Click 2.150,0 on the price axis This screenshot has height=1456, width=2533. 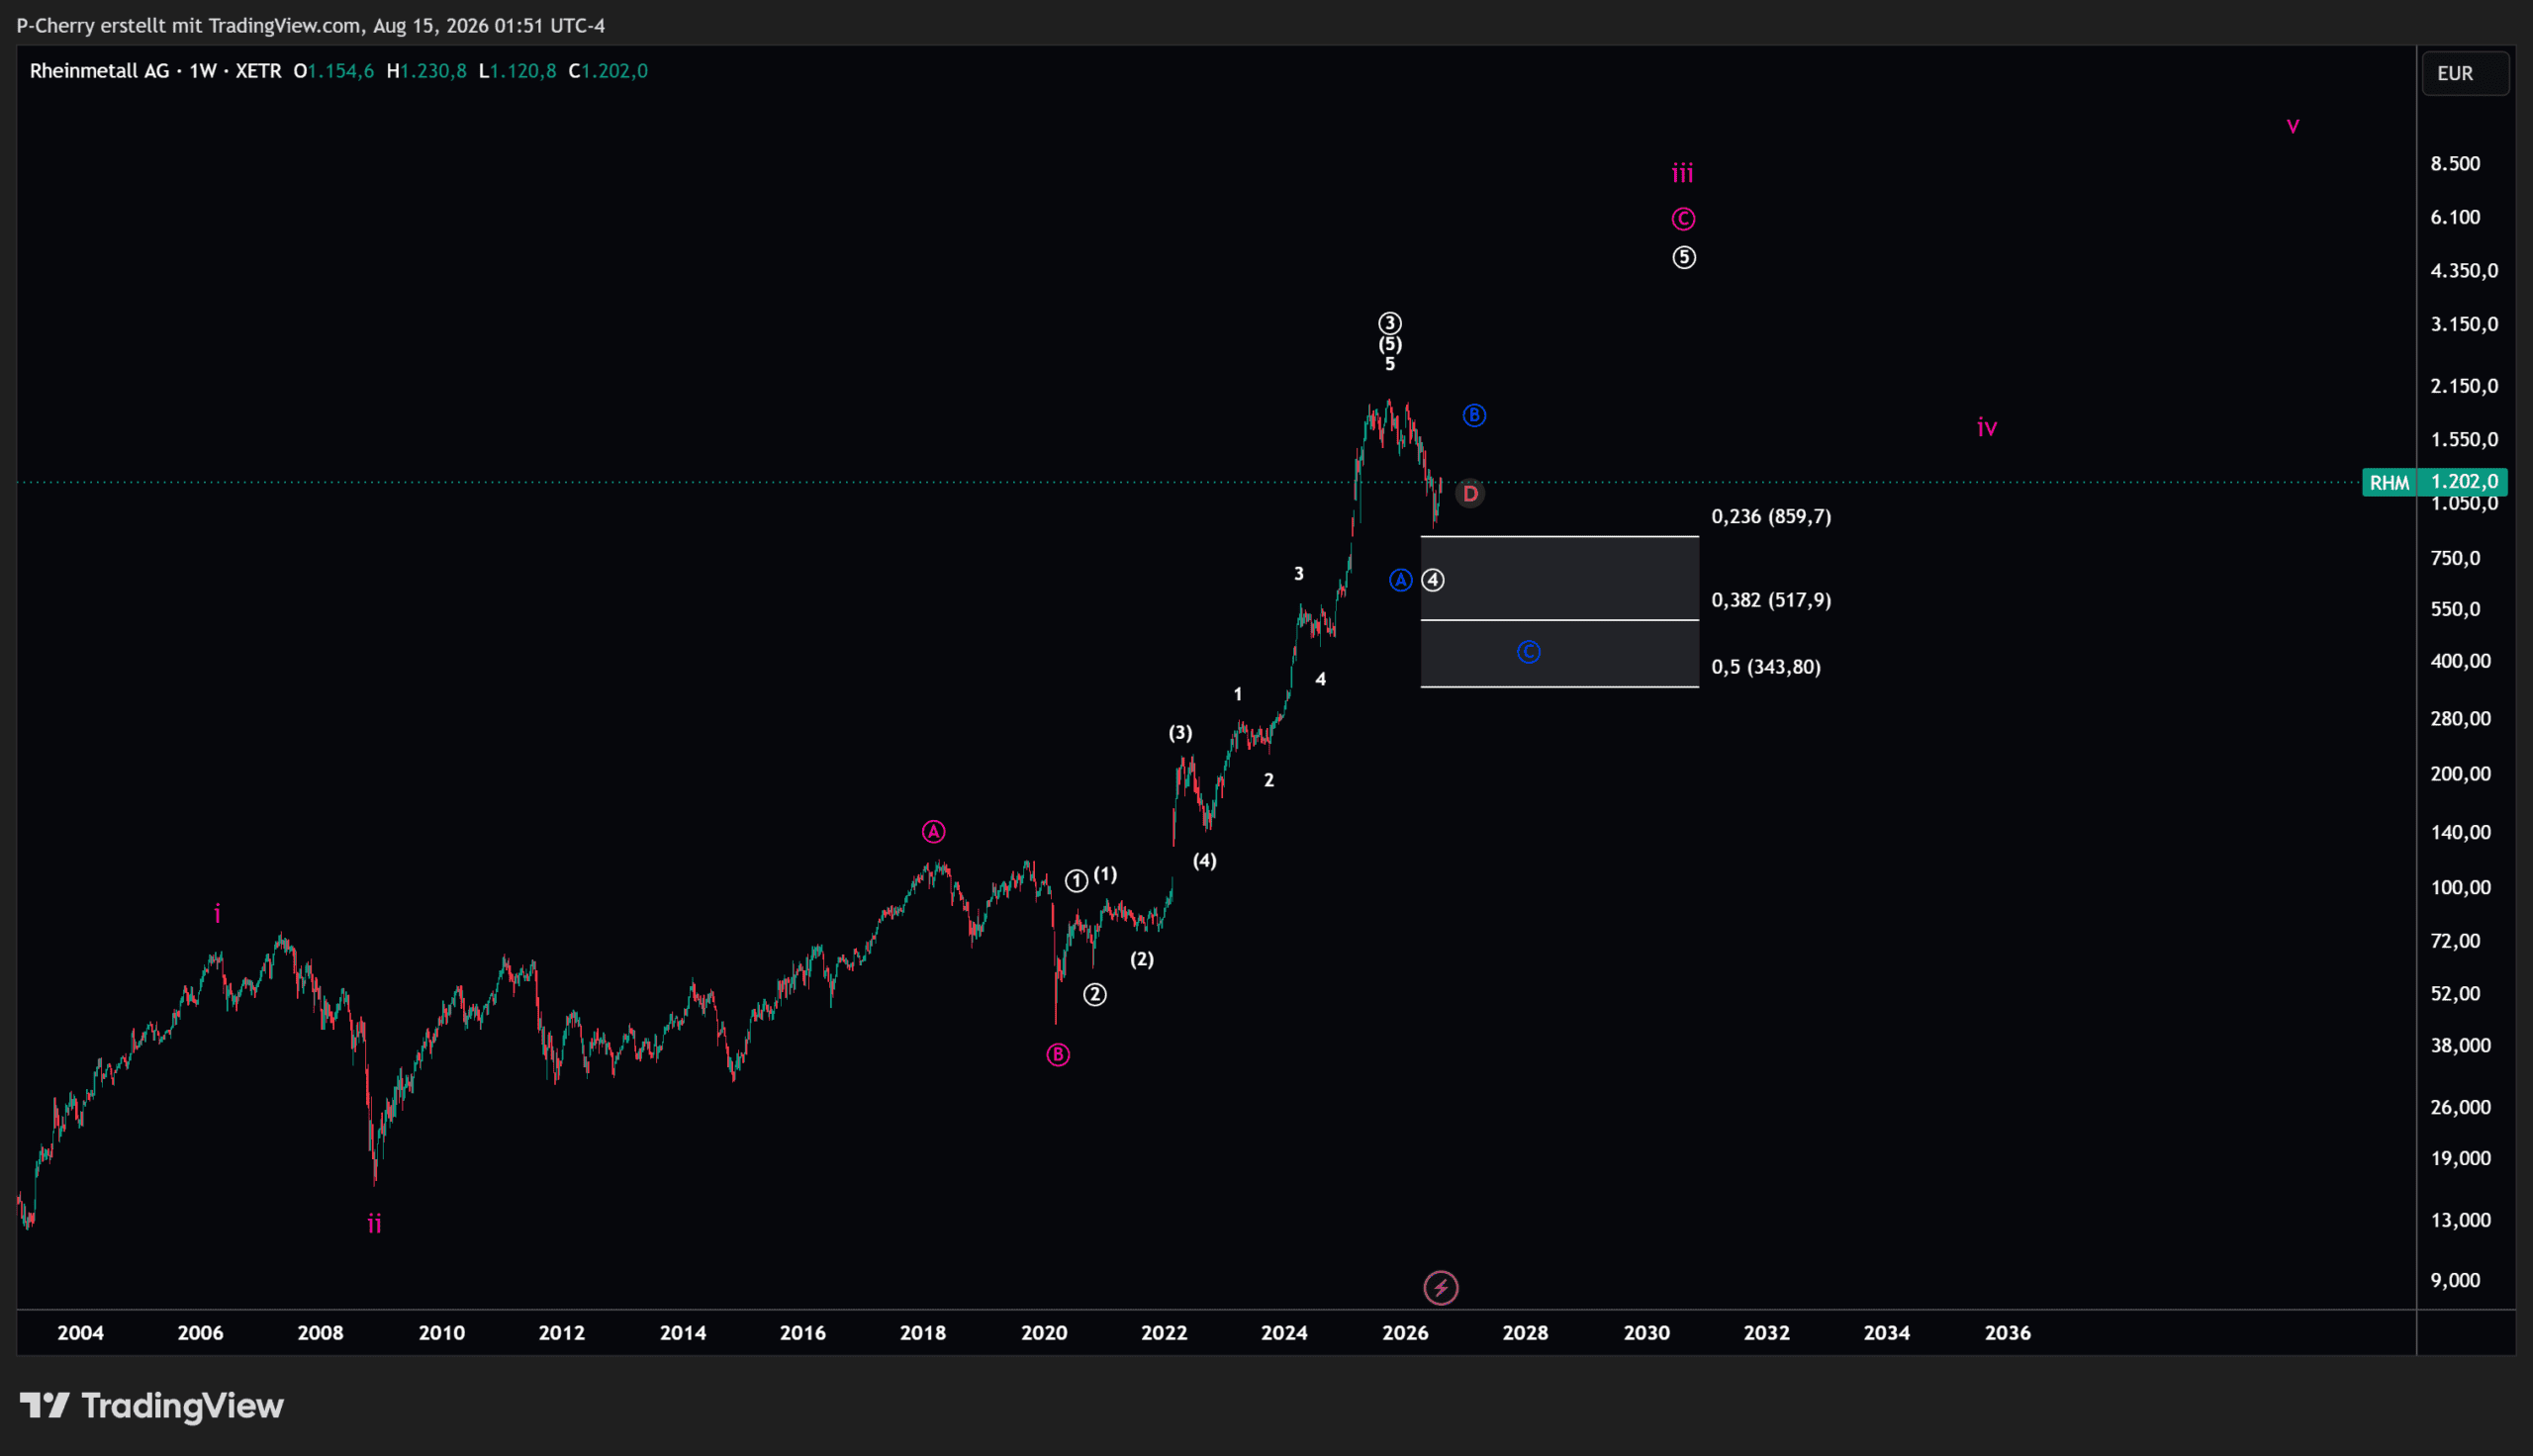click(2465, 386)
